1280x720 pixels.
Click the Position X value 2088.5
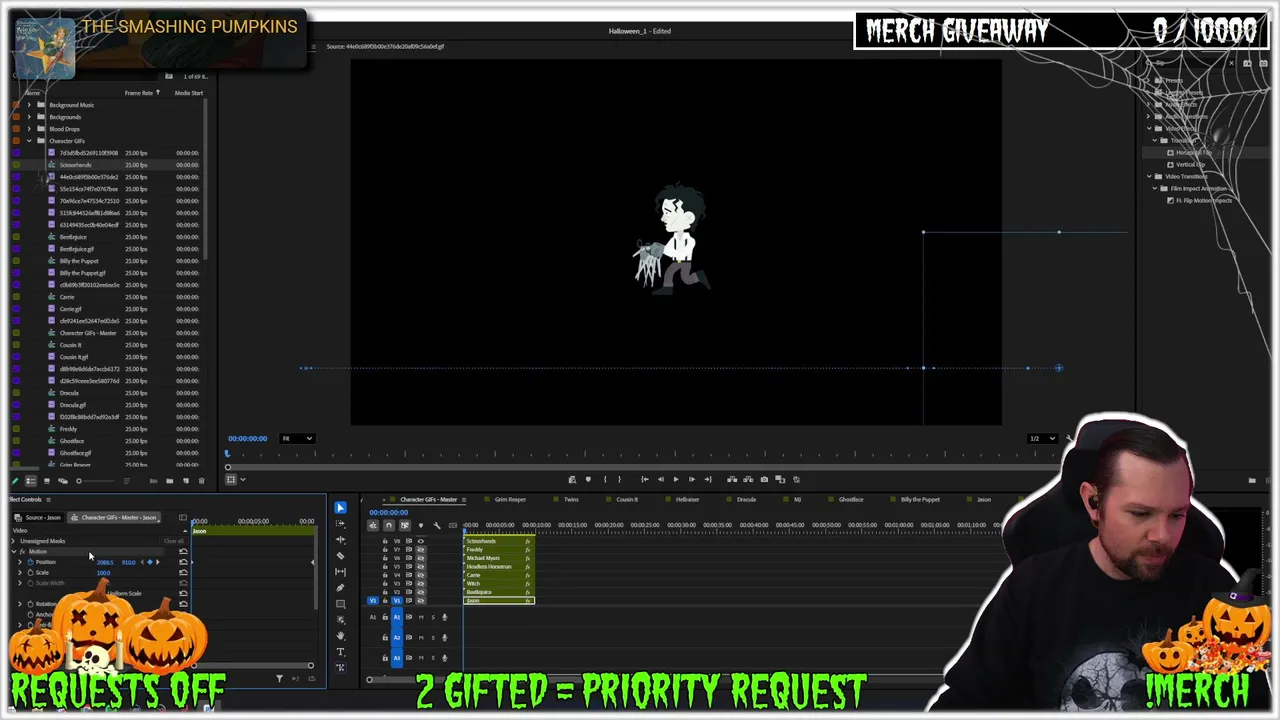tap(105, 563)
